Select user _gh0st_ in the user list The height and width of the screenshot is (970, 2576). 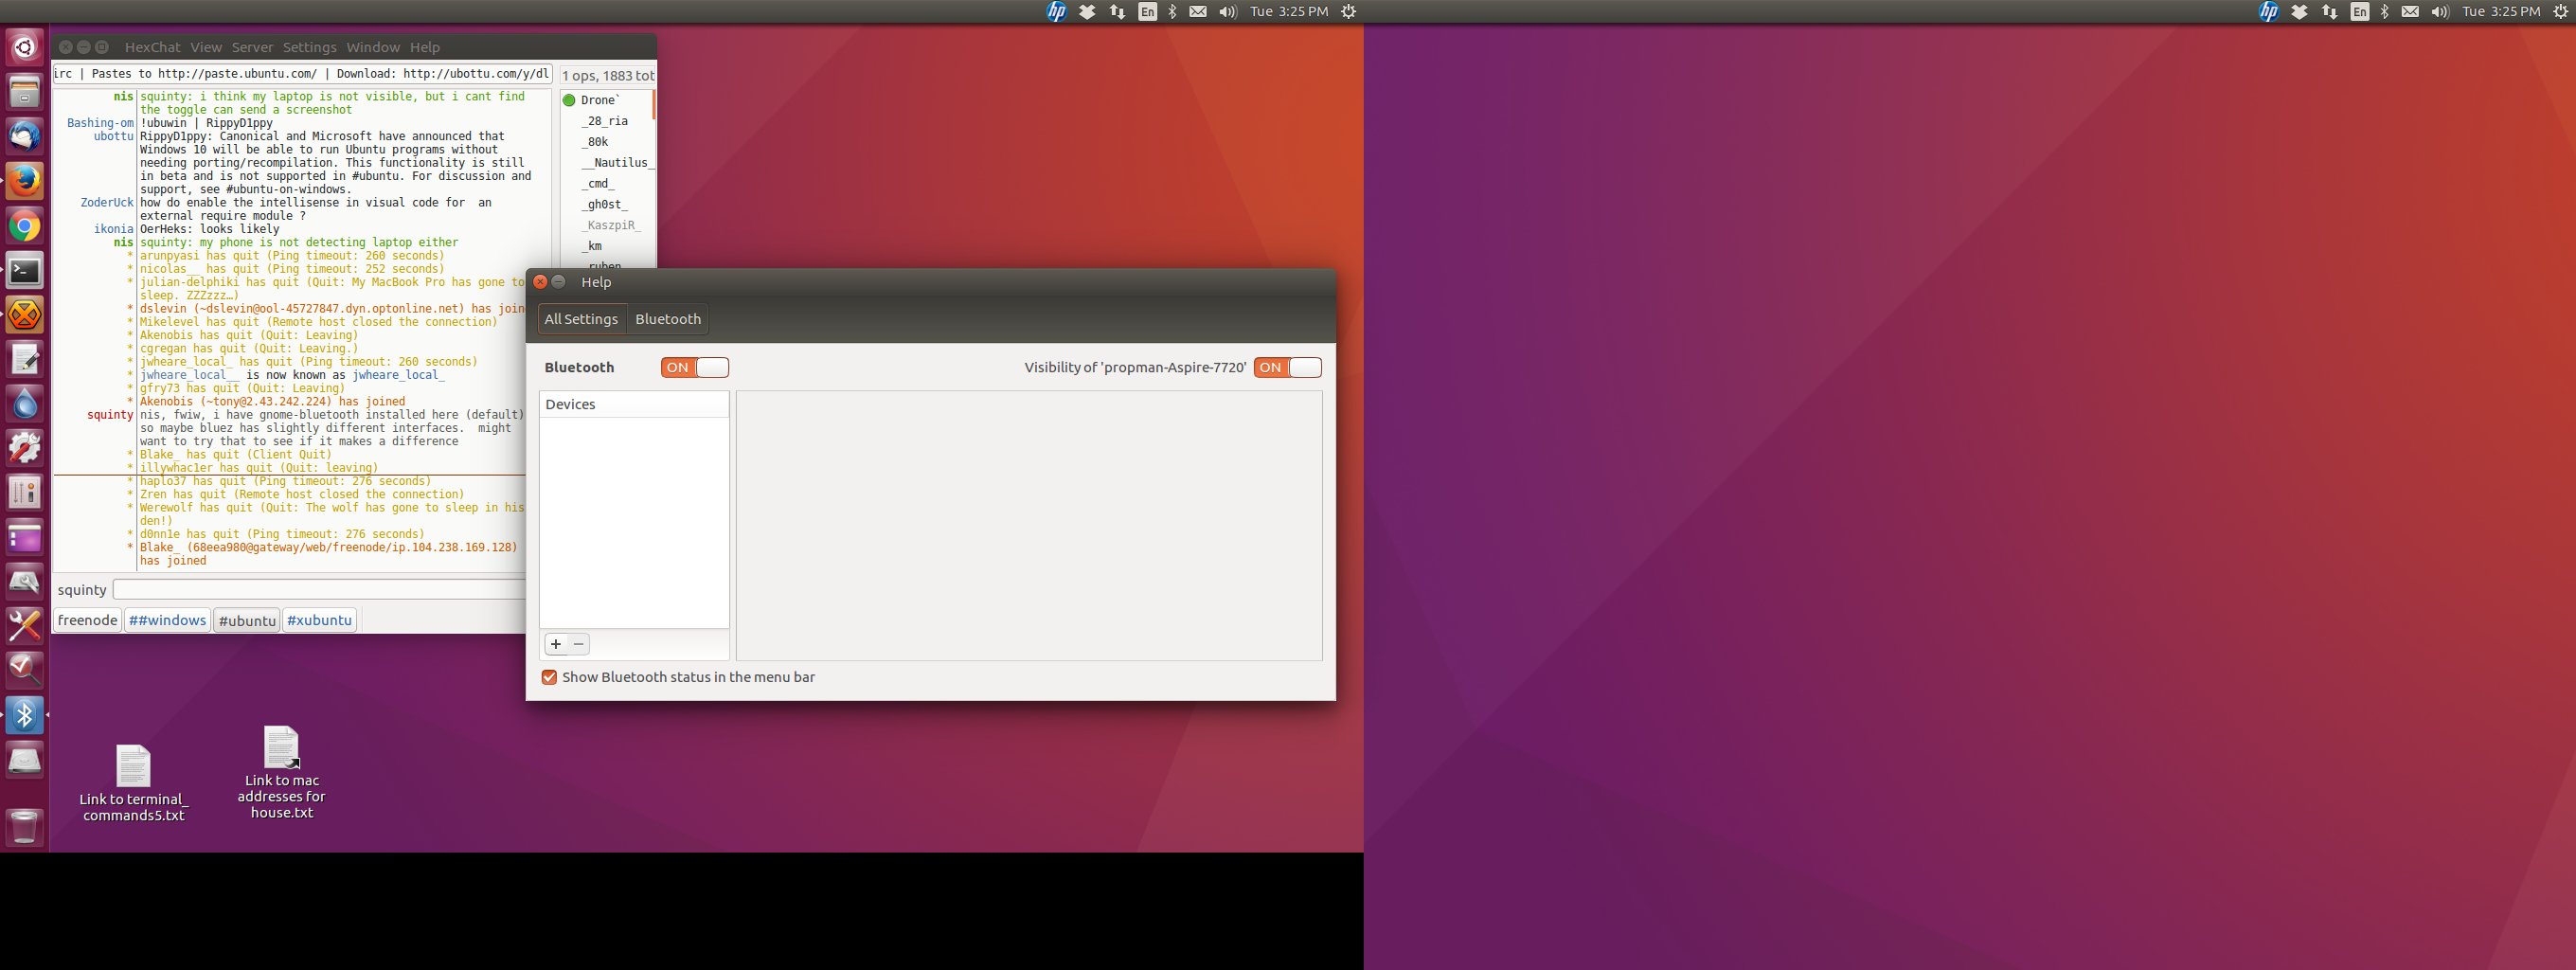tap(606, 205)
